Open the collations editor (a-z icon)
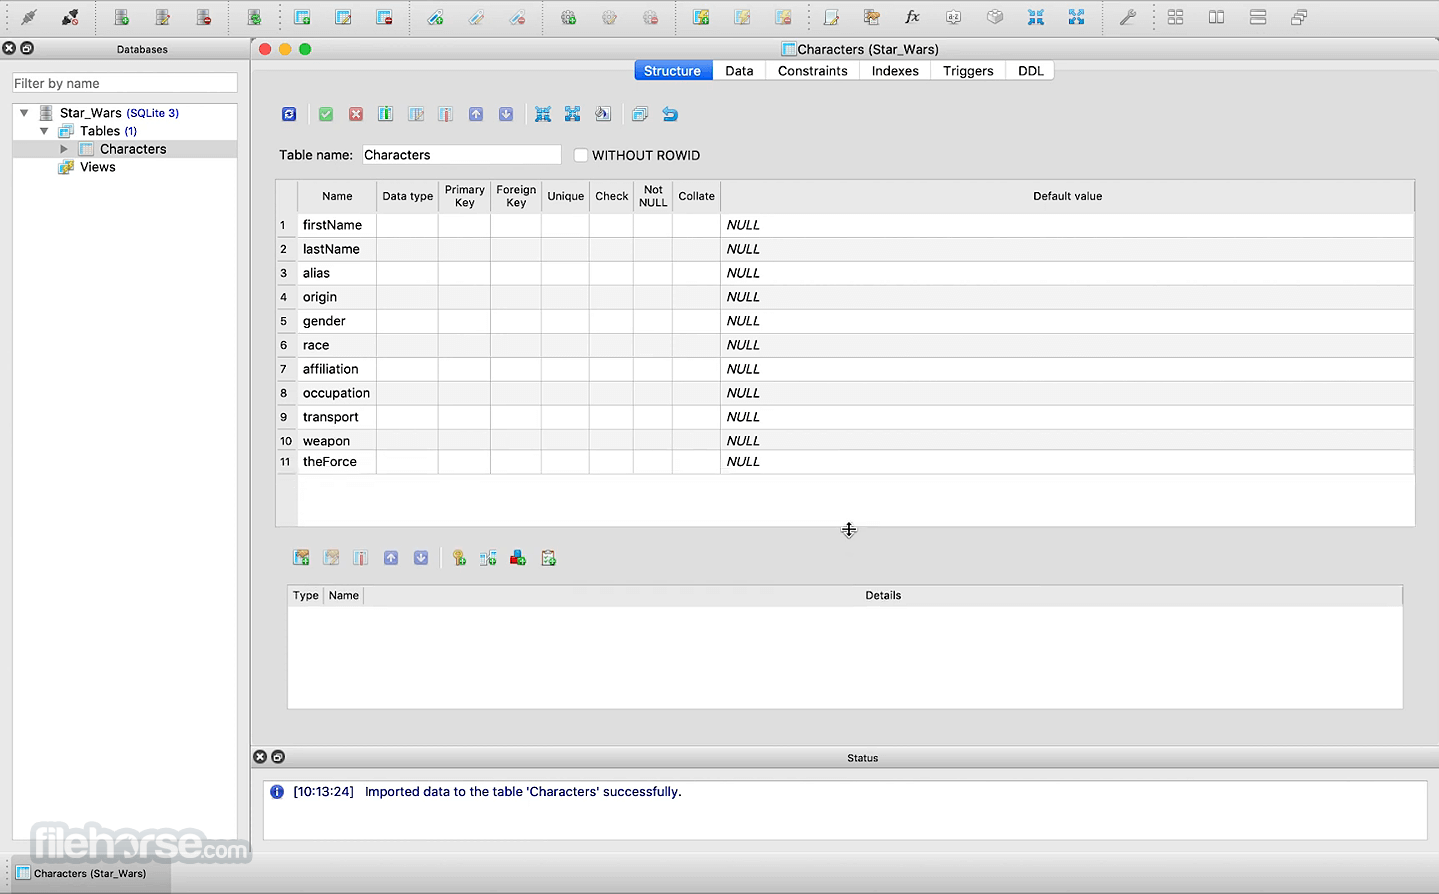Screen dimensions: 1439x894 953,17
